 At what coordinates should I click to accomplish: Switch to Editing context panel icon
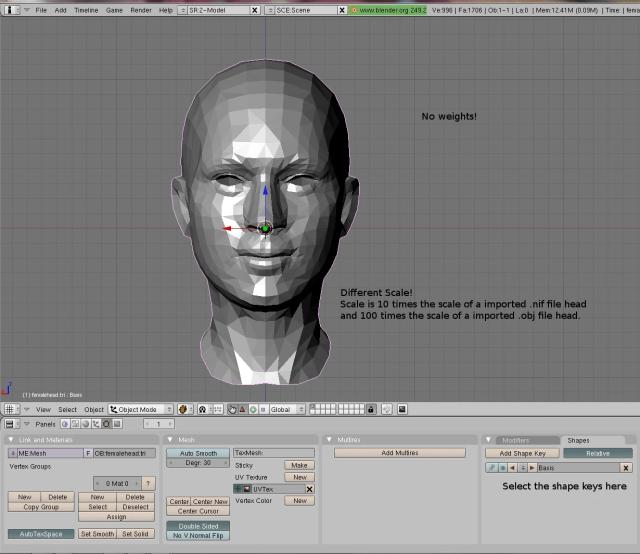click(x=107, y=424)
